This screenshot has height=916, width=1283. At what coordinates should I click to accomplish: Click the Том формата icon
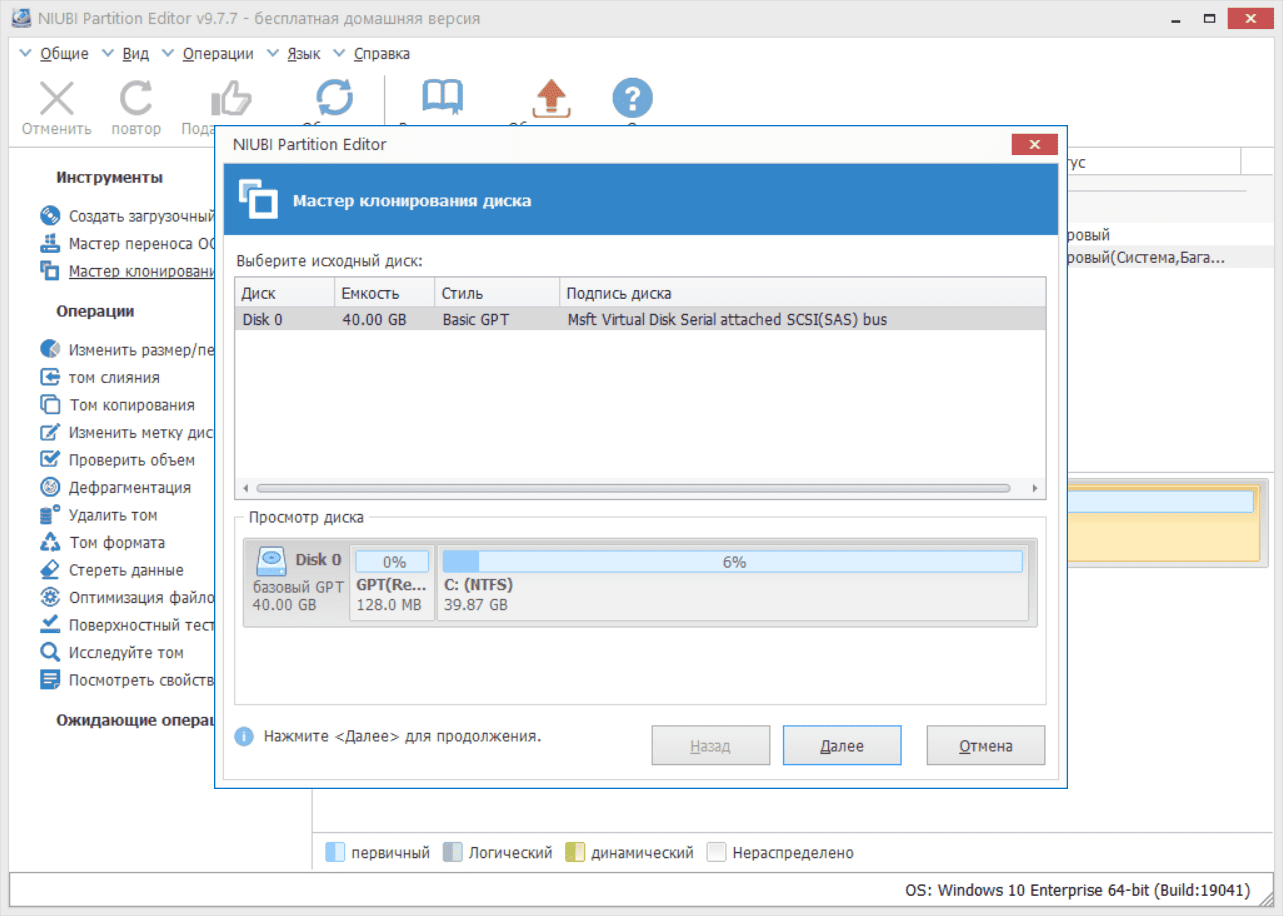click(50, 542)
